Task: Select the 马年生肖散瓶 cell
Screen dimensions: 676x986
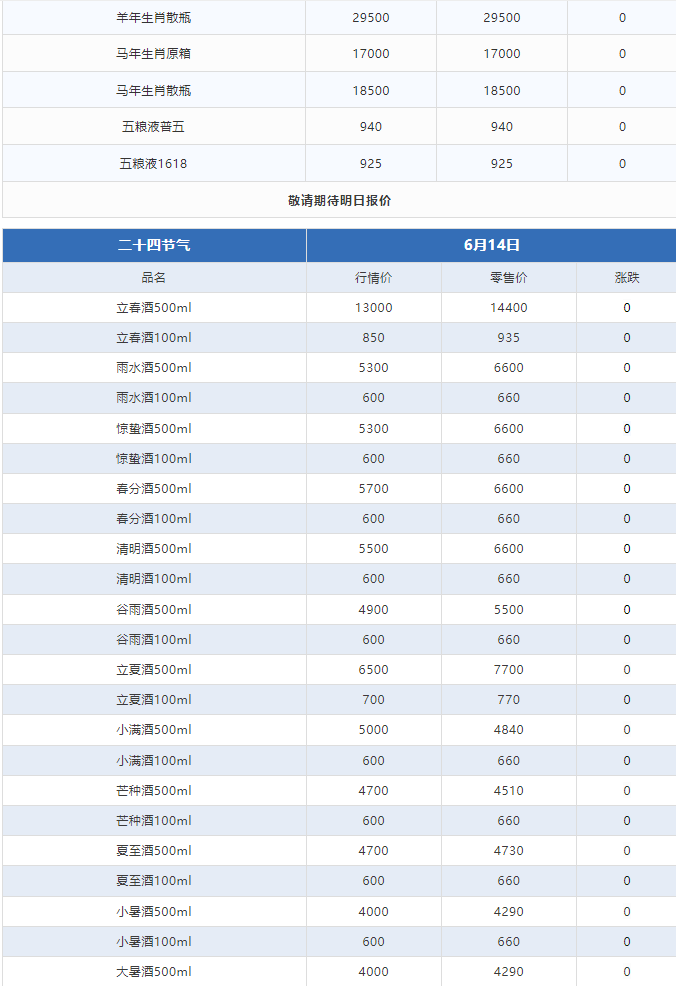Action: pyautogui.click(x=153, y=91)
